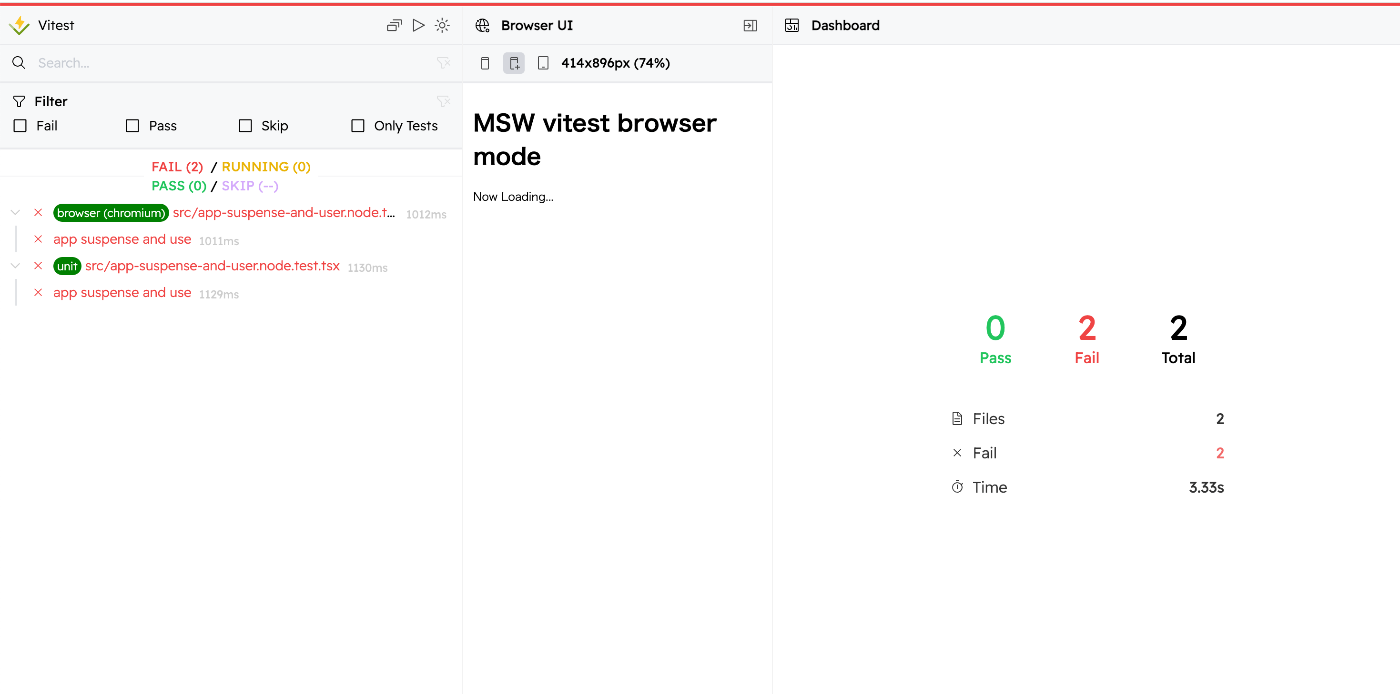
Task: Click the 1012ms duration text
Action: tap(426, 214)
